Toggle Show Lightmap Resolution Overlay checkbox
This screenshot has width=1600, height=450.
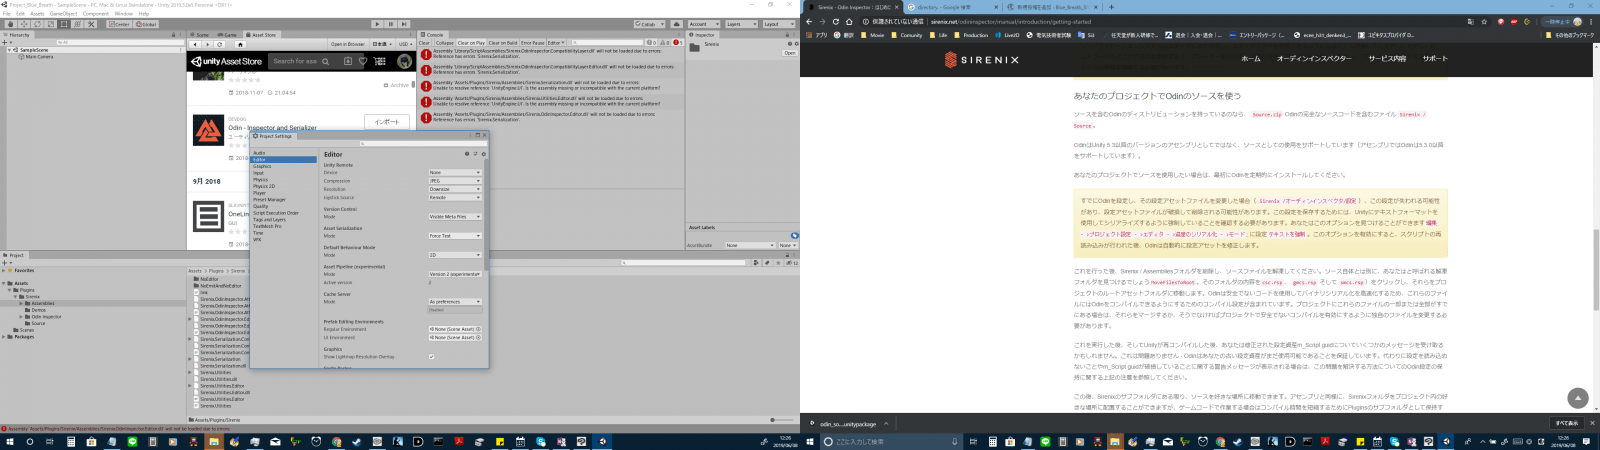click(x=431, y=357)
